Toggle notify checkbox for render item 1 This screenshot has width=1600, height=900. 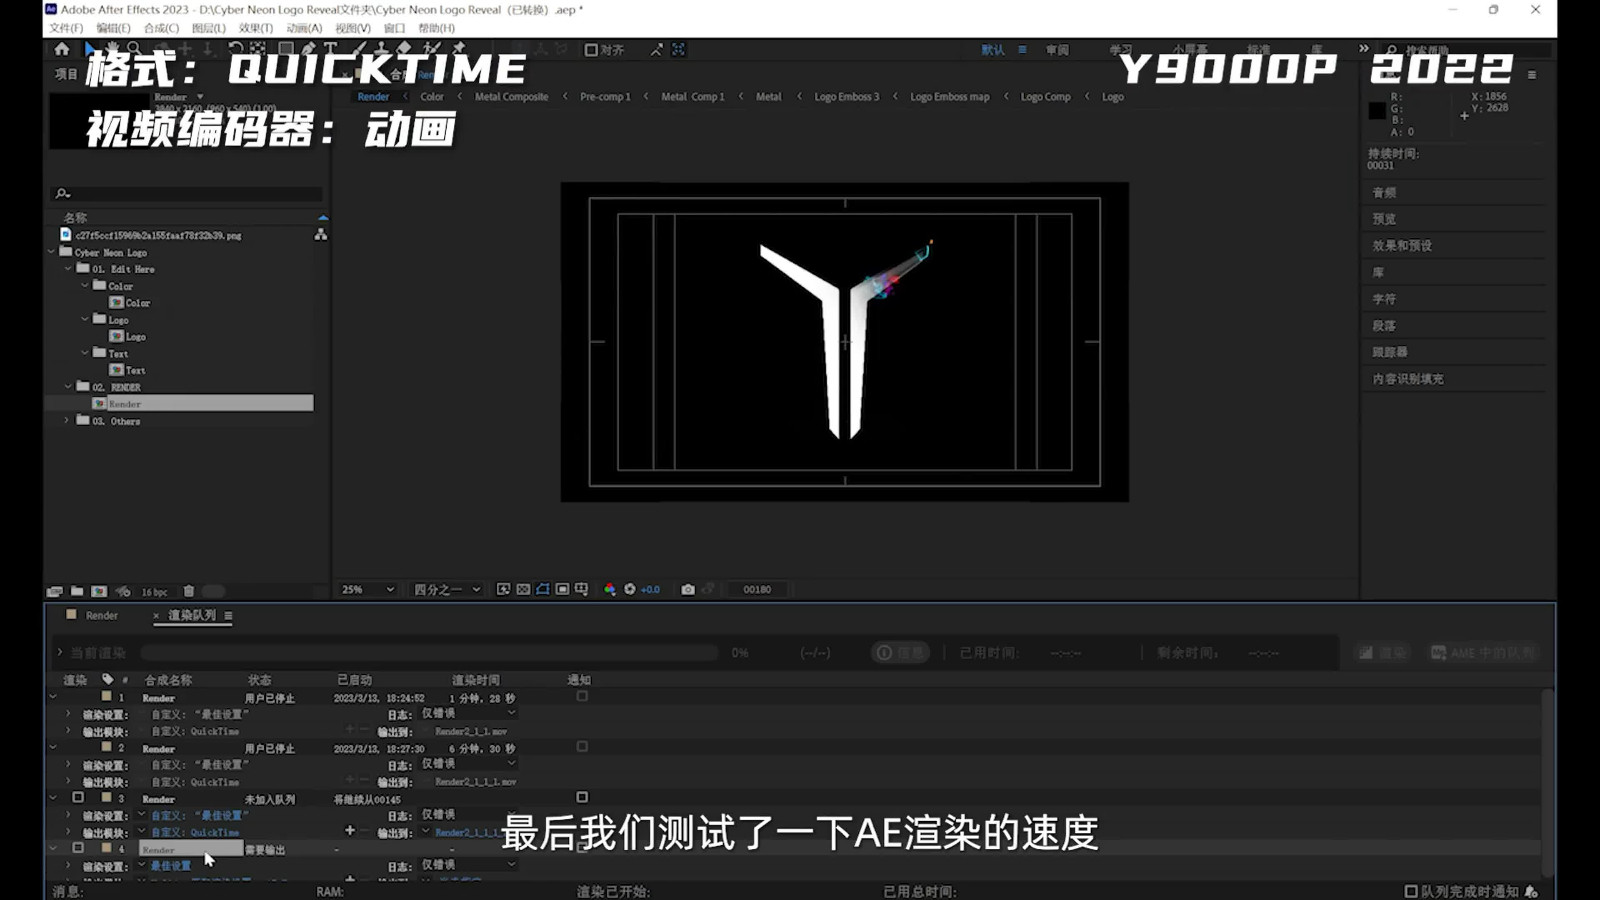click(x=582, y=696)
